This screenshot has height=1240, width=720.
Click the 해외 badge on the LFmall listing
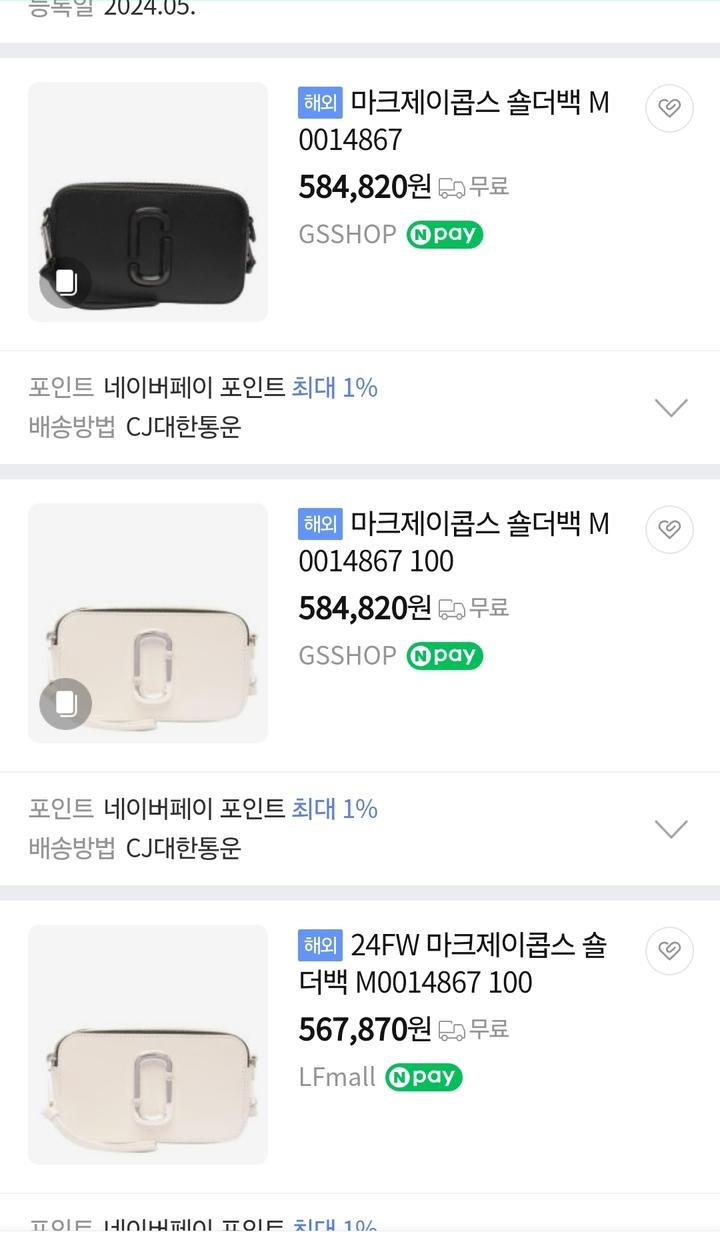coord(320,945)
